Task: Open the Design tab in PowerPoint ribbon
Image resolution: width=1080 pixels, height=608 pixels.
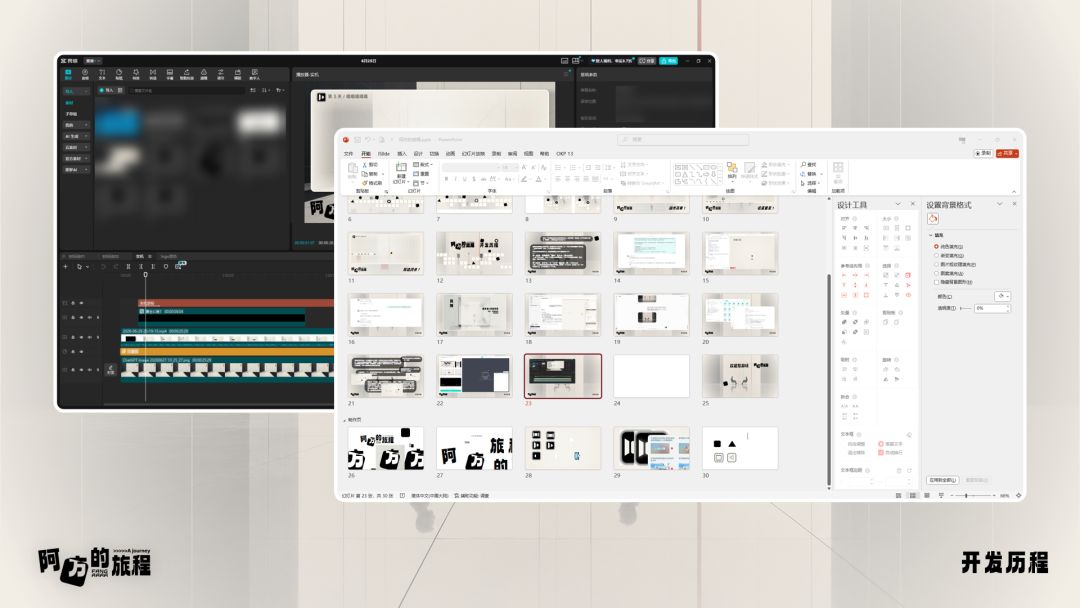Action: click(417, 154)
